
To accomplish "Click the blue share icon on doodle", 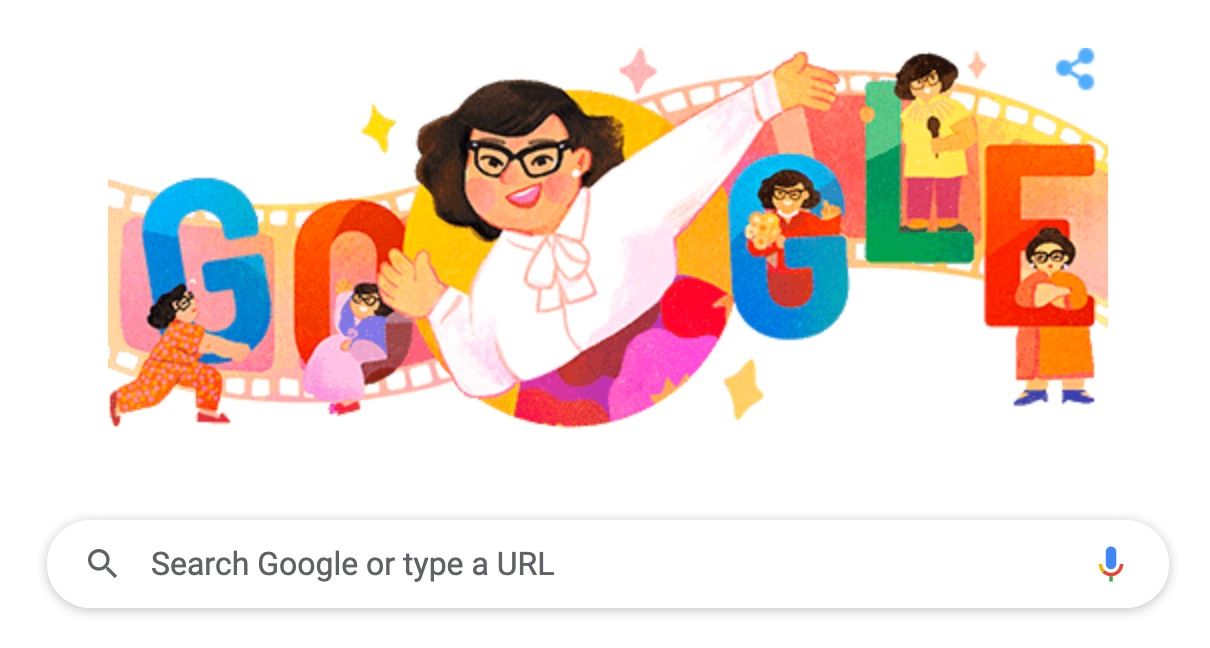I will pyautogui.click(x=1076, y=69).
